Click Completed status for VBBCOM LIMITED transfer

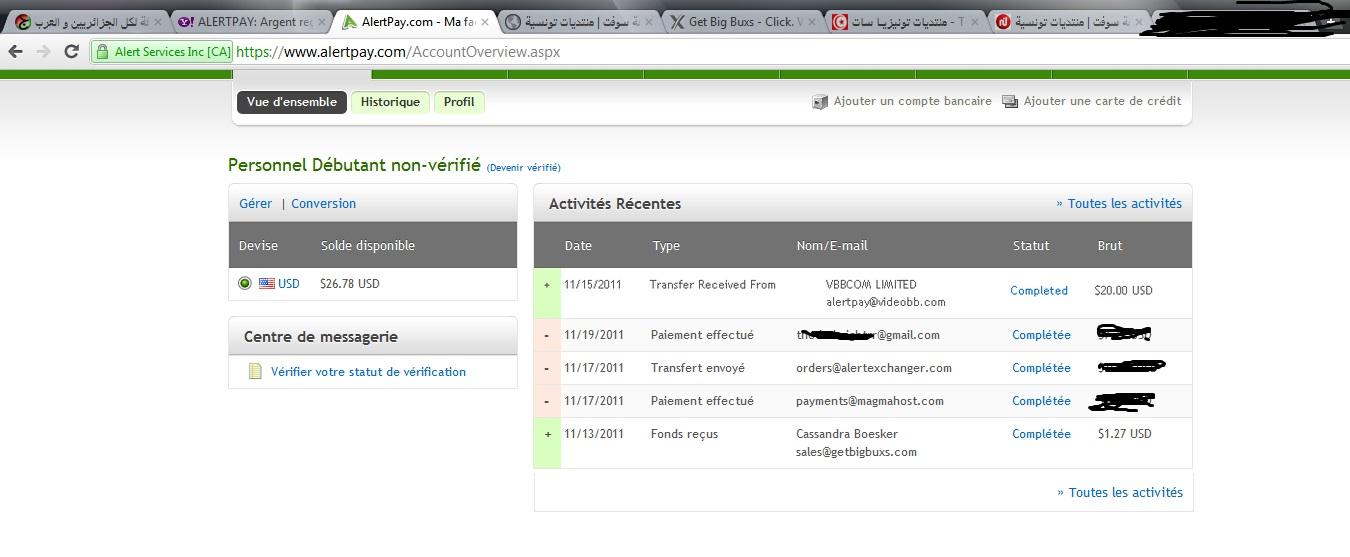coord(1039,291)
